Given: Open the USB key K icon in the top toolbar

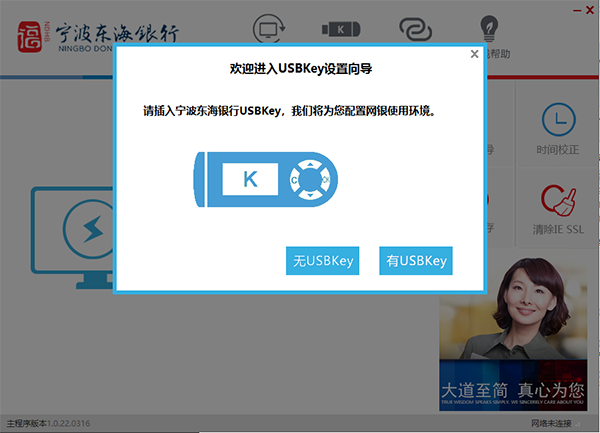Looking at the screenshot, I should coord(341,29).
